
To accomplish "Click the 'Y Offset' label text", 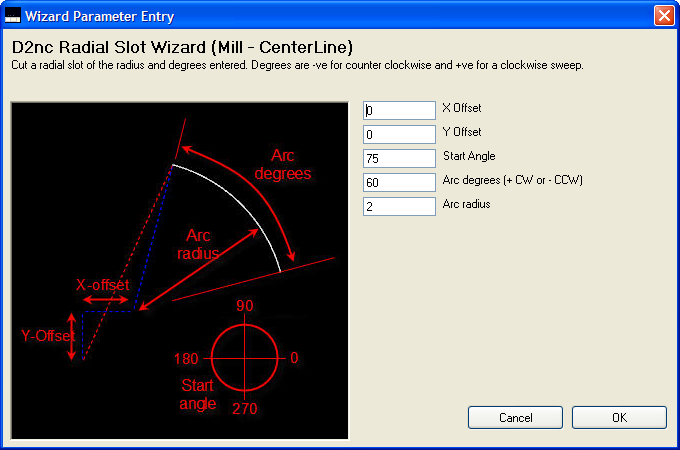I will pos(461,132).
